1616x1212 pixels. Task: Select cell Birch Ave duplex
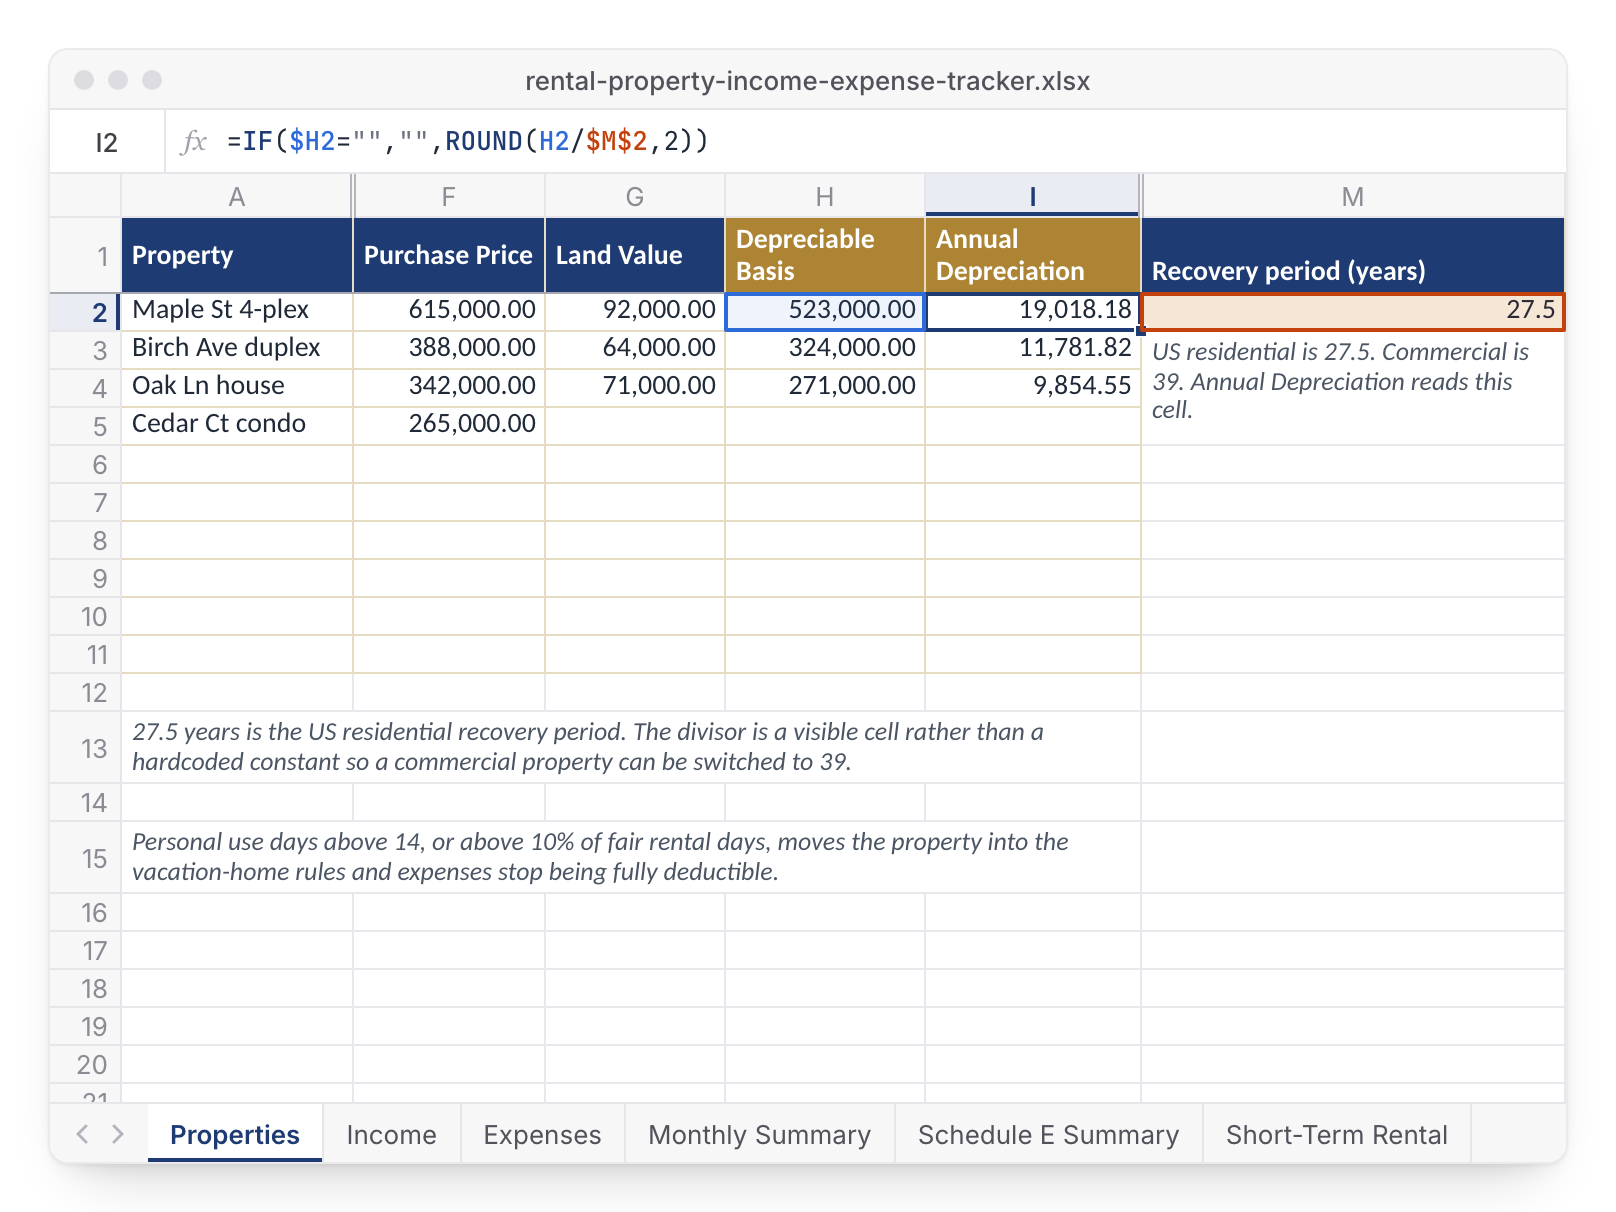237,349
